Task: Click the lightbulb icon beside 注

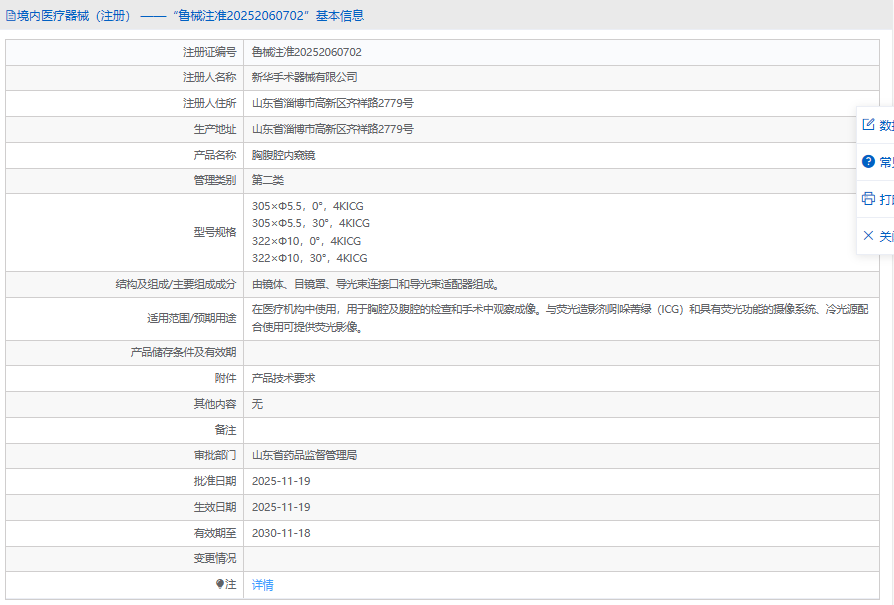Action: pos(220,584)
